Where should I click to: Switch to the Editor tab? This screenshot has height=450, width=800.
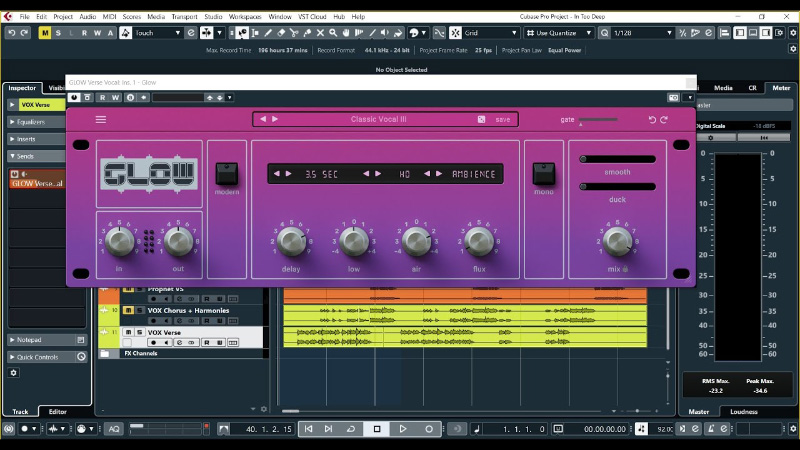pyautogui.click(x=58, y=412)
